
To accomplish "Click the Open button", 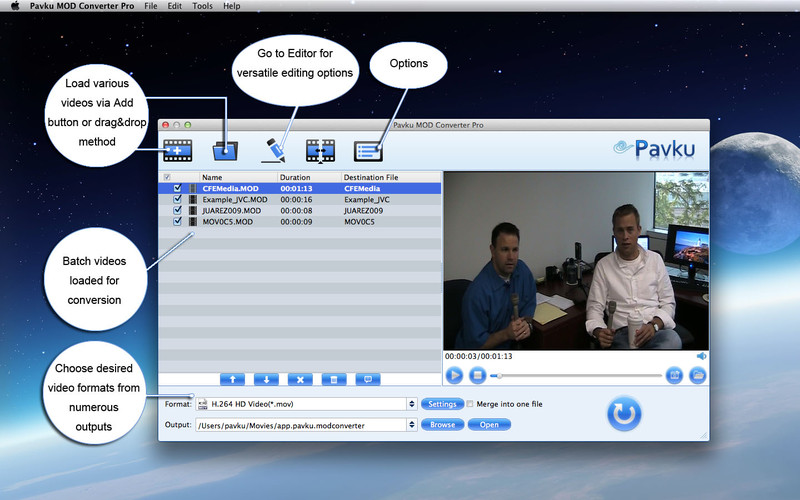I will [x=489, y=424].
